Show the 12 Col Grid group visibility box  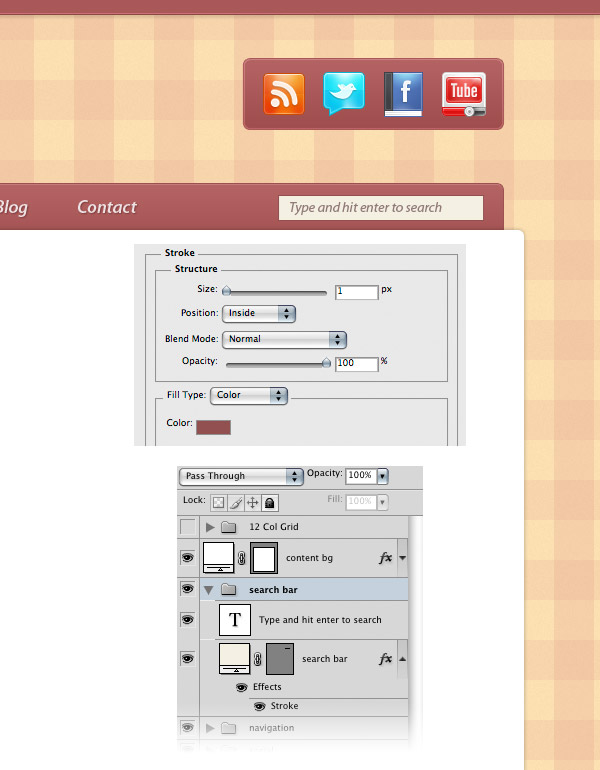[x=188, y=527]
